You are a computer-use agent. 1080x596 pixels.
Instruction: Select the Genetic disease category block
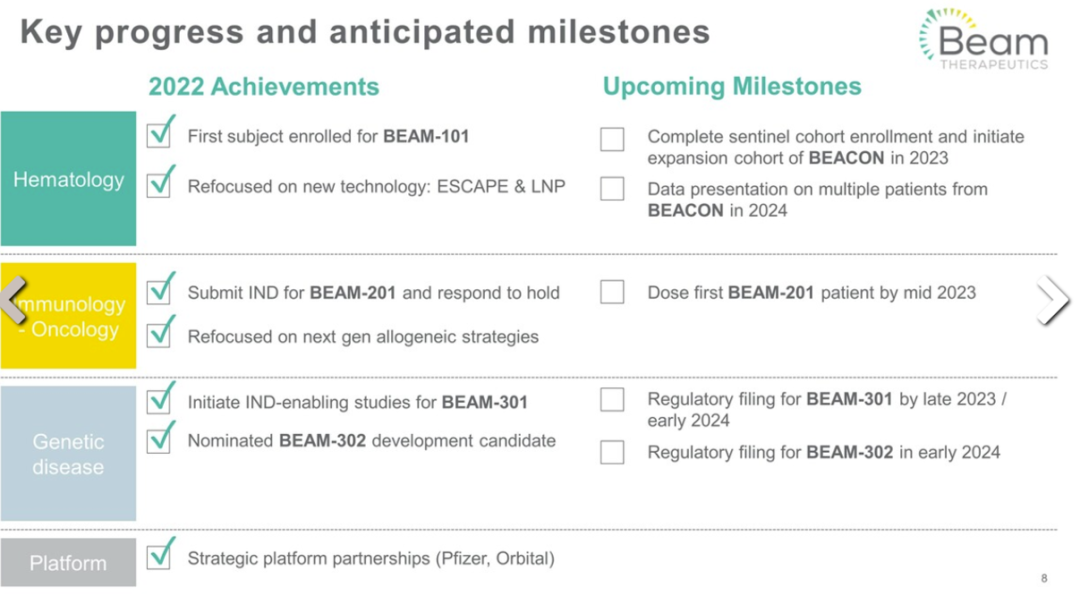[68, 453]
